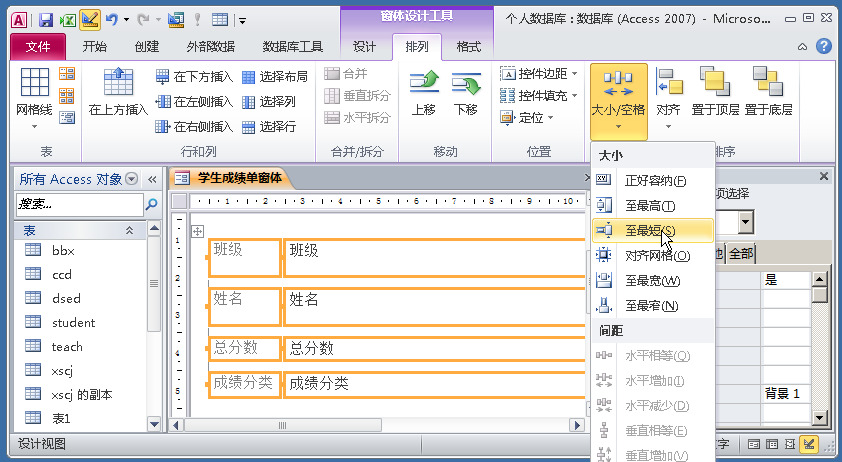842x462 pixels.
Task: Switch to design view via status bar icon
Action: coord(808,444)
